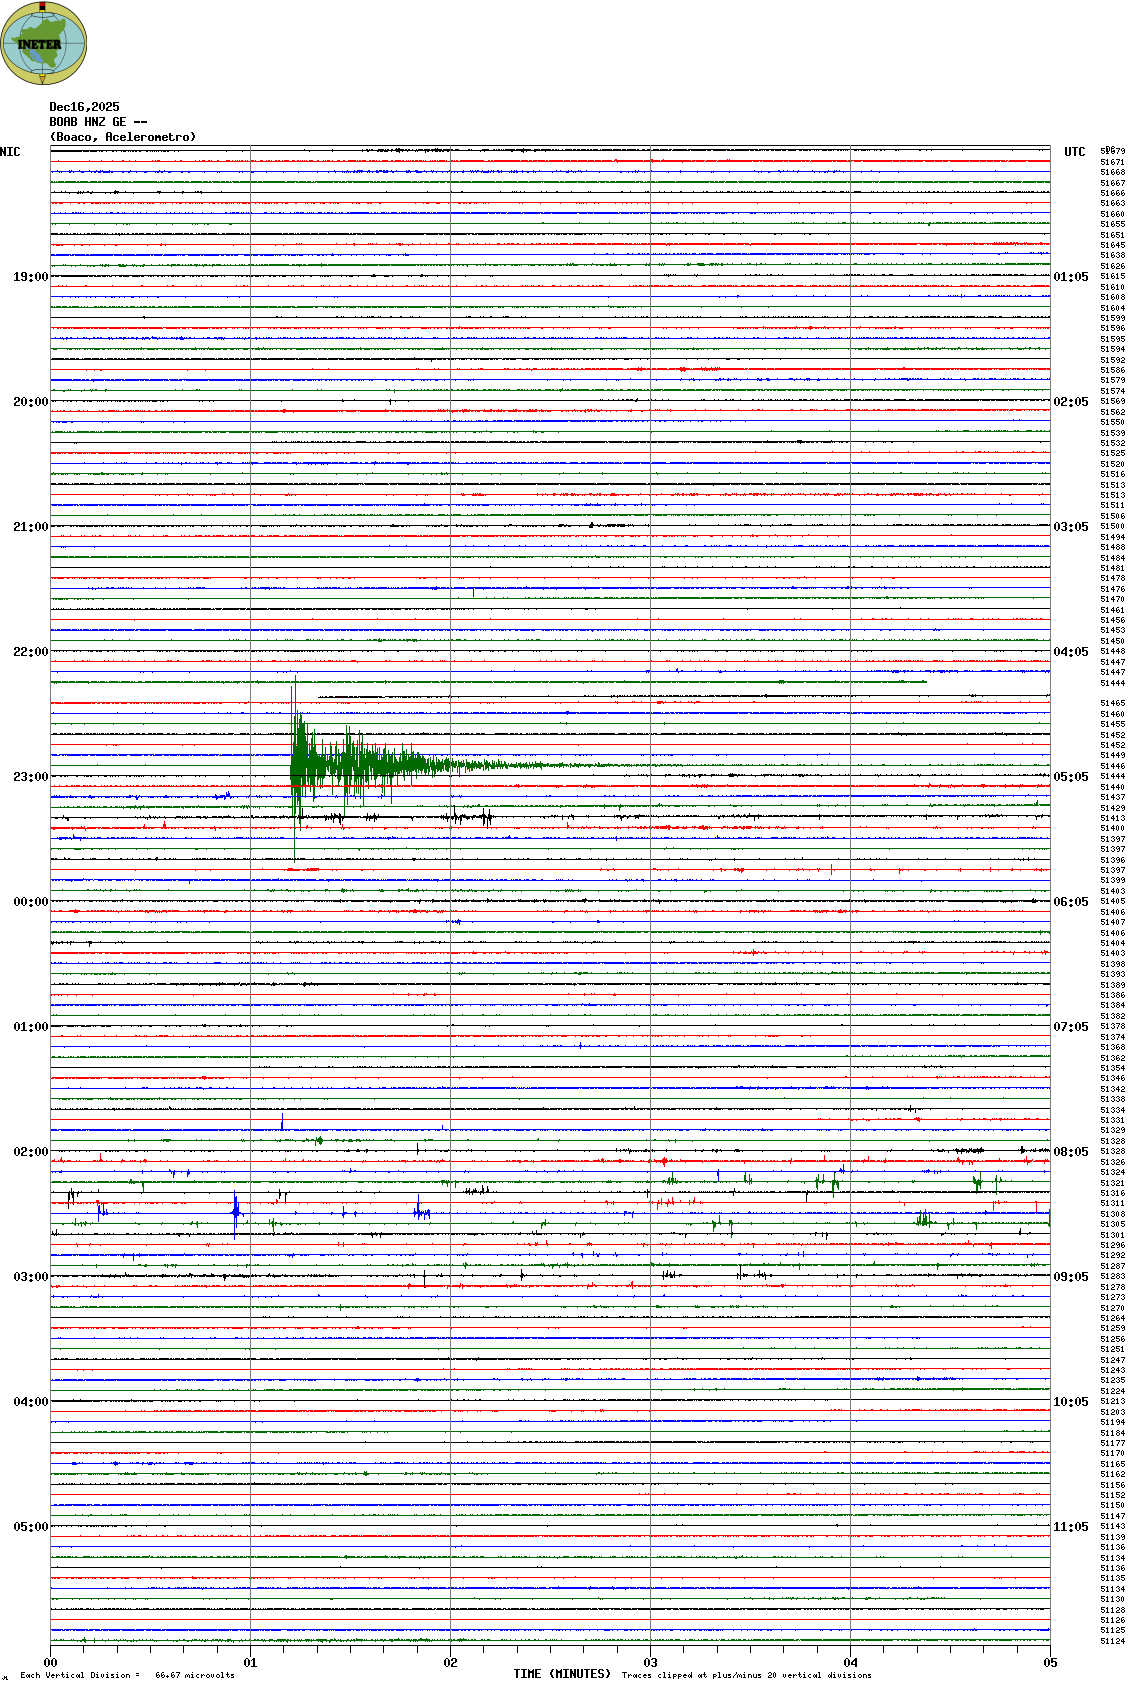Viewport: 1130px width, 1689px height.
Task: Click the traces clipped footnote text
Action: [x=746, y=1675]
